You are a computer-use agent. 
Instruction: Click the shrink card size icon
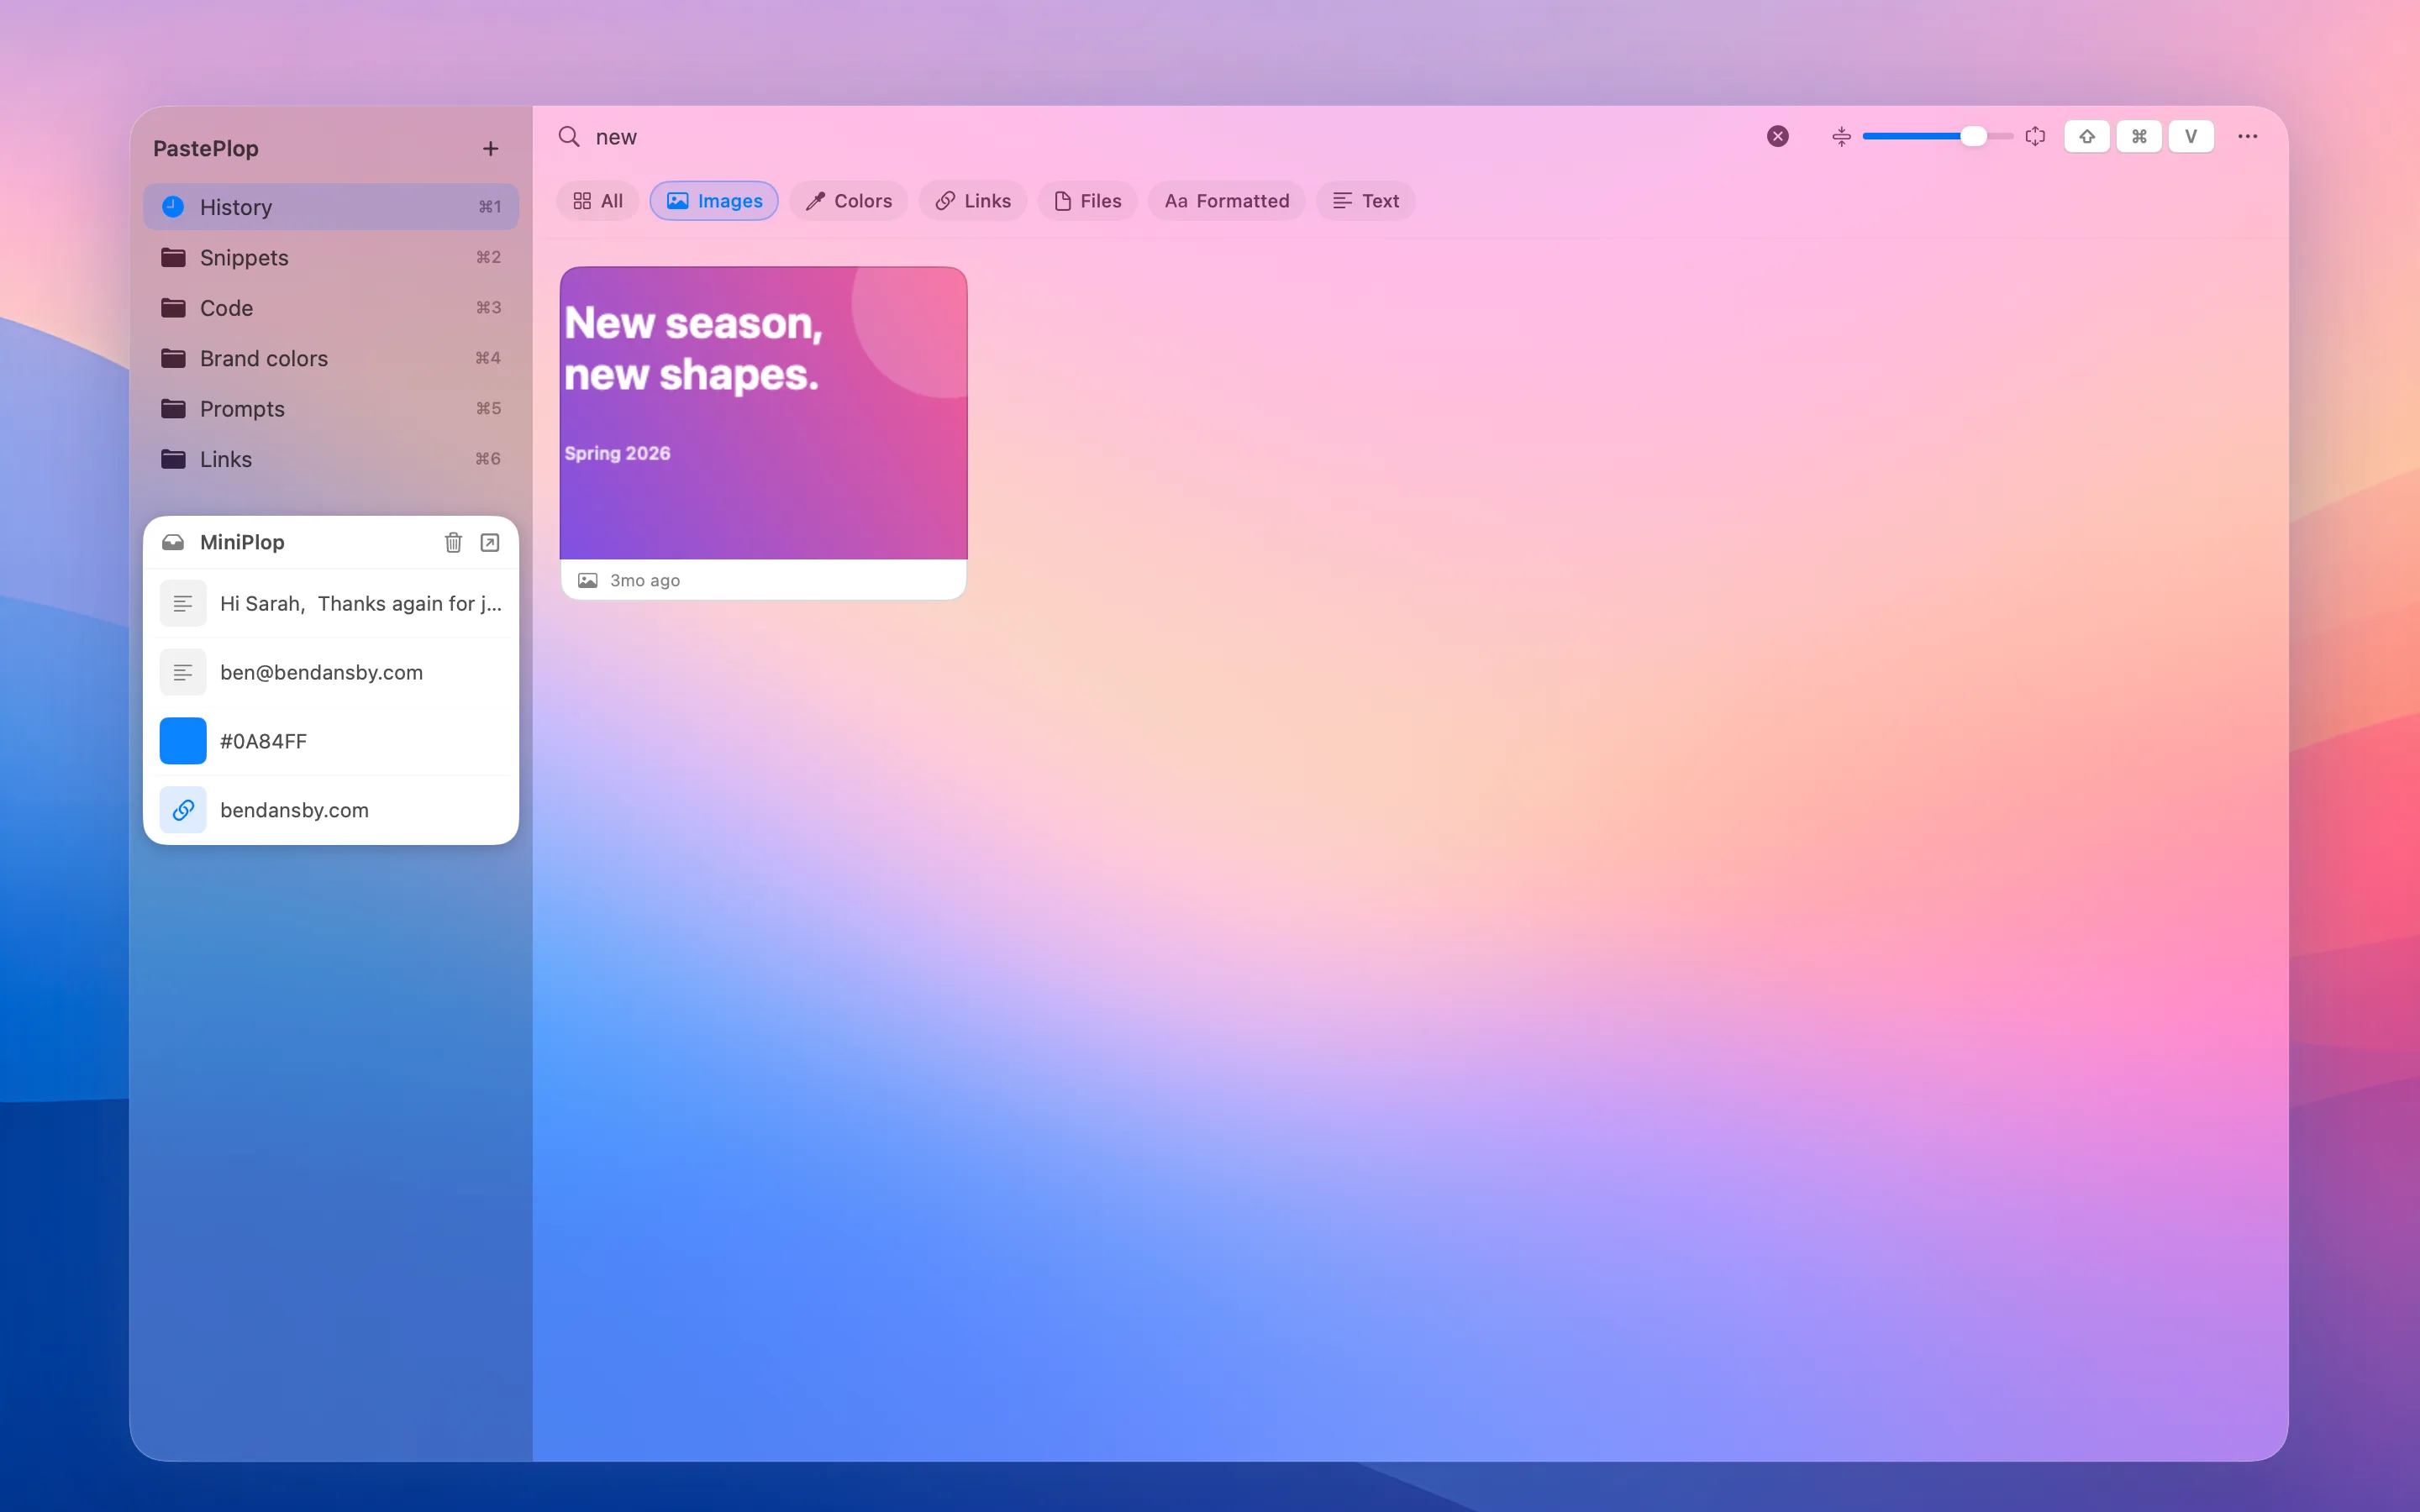coord(1841,136)
